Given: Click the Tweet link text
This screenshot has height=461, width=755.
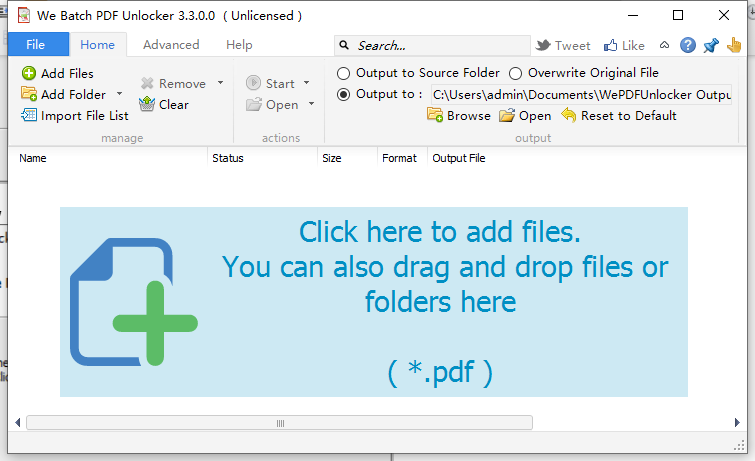Looking at the screenshot, I should (572, 46).
